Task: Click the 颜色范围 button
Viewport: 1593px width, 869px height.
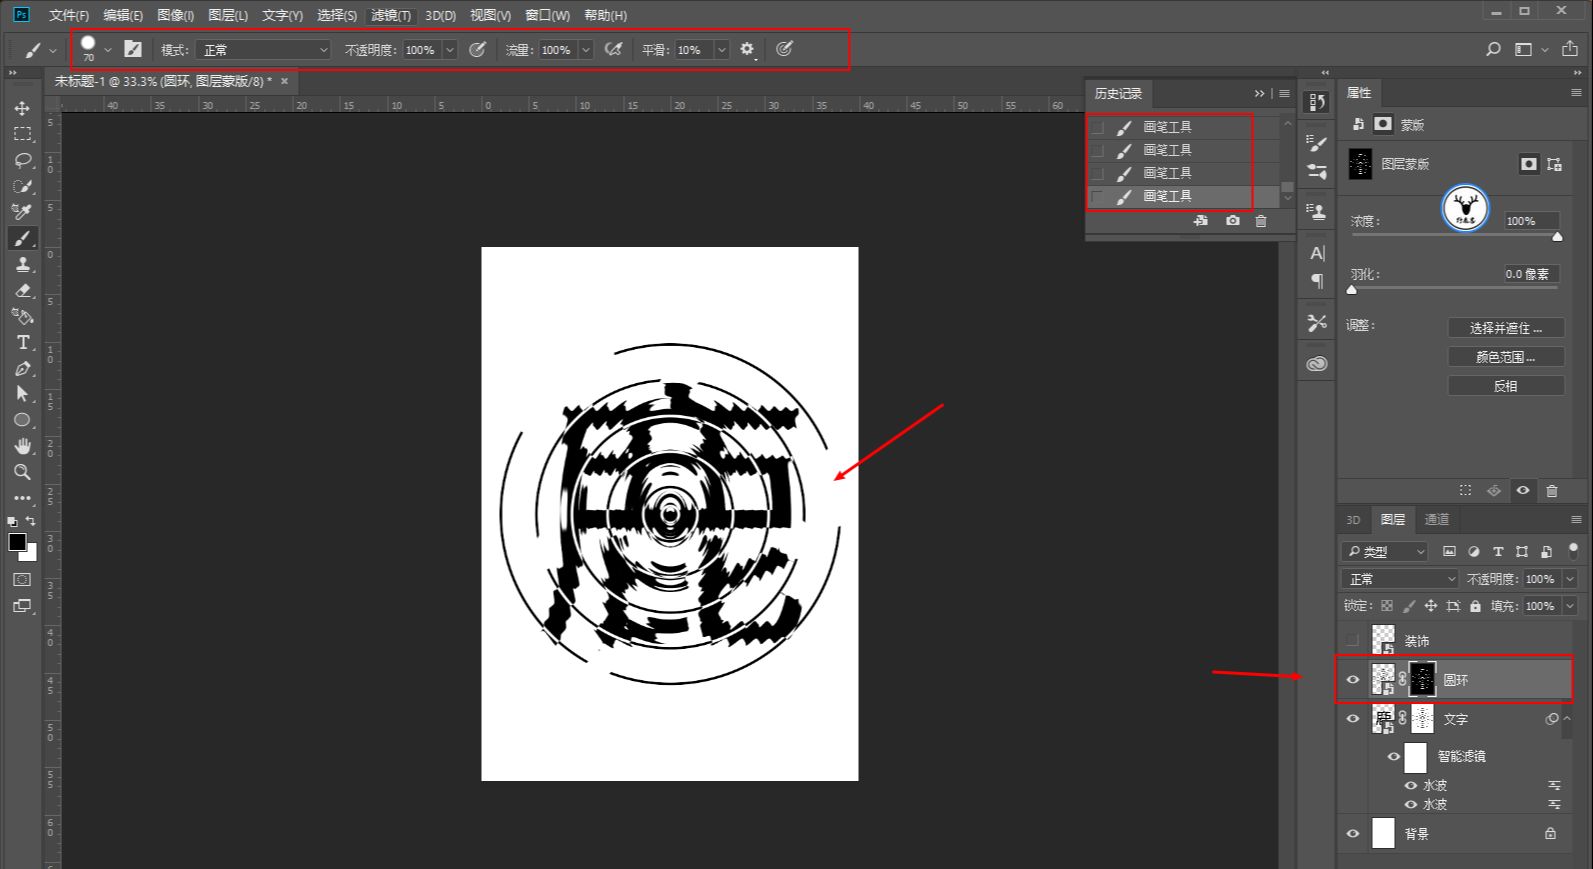Action: point(1505,357)
